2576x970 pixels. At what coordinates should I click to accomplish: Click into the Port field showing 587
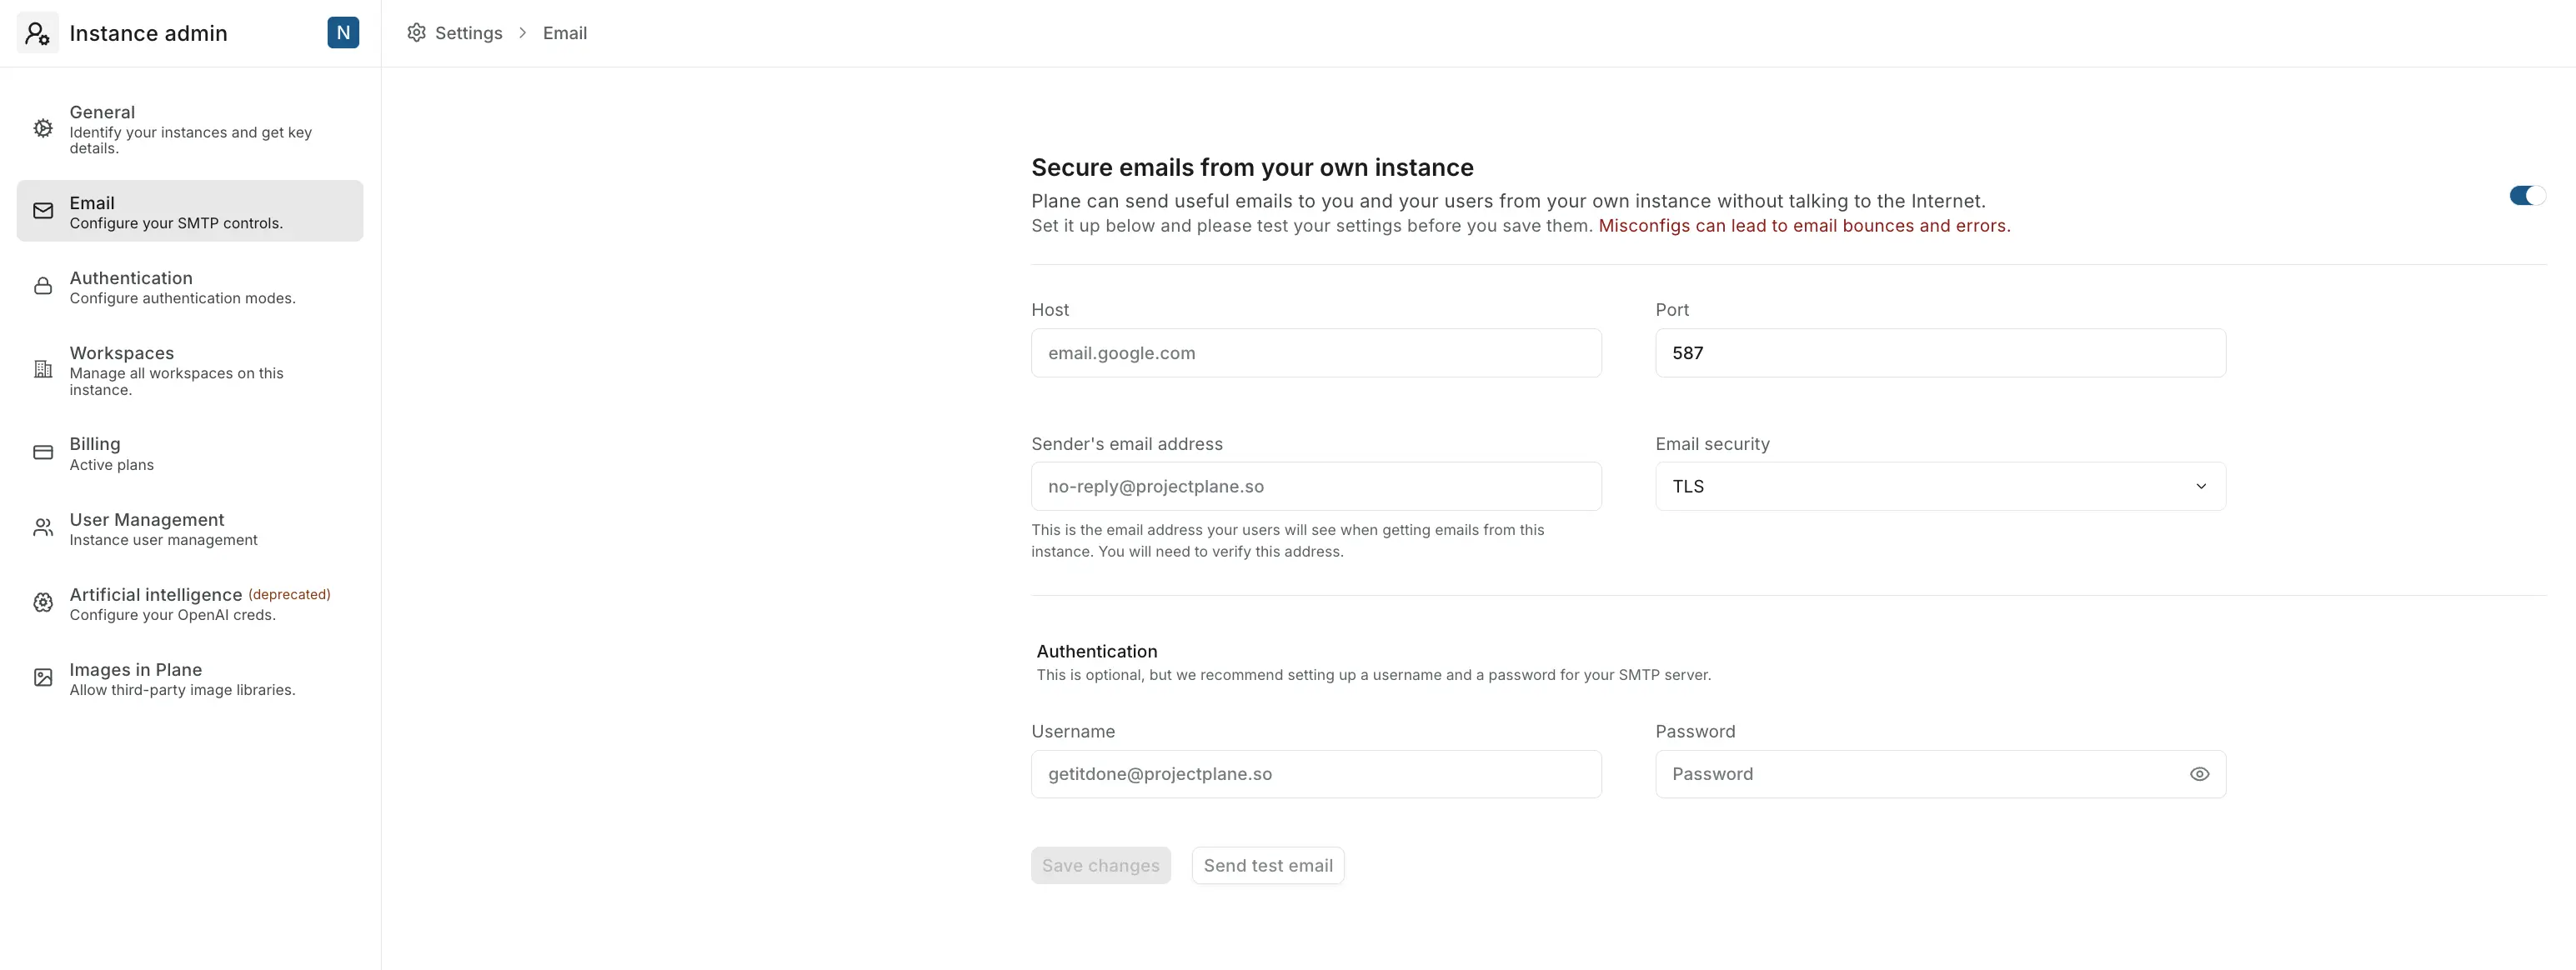click(1939, 353)
